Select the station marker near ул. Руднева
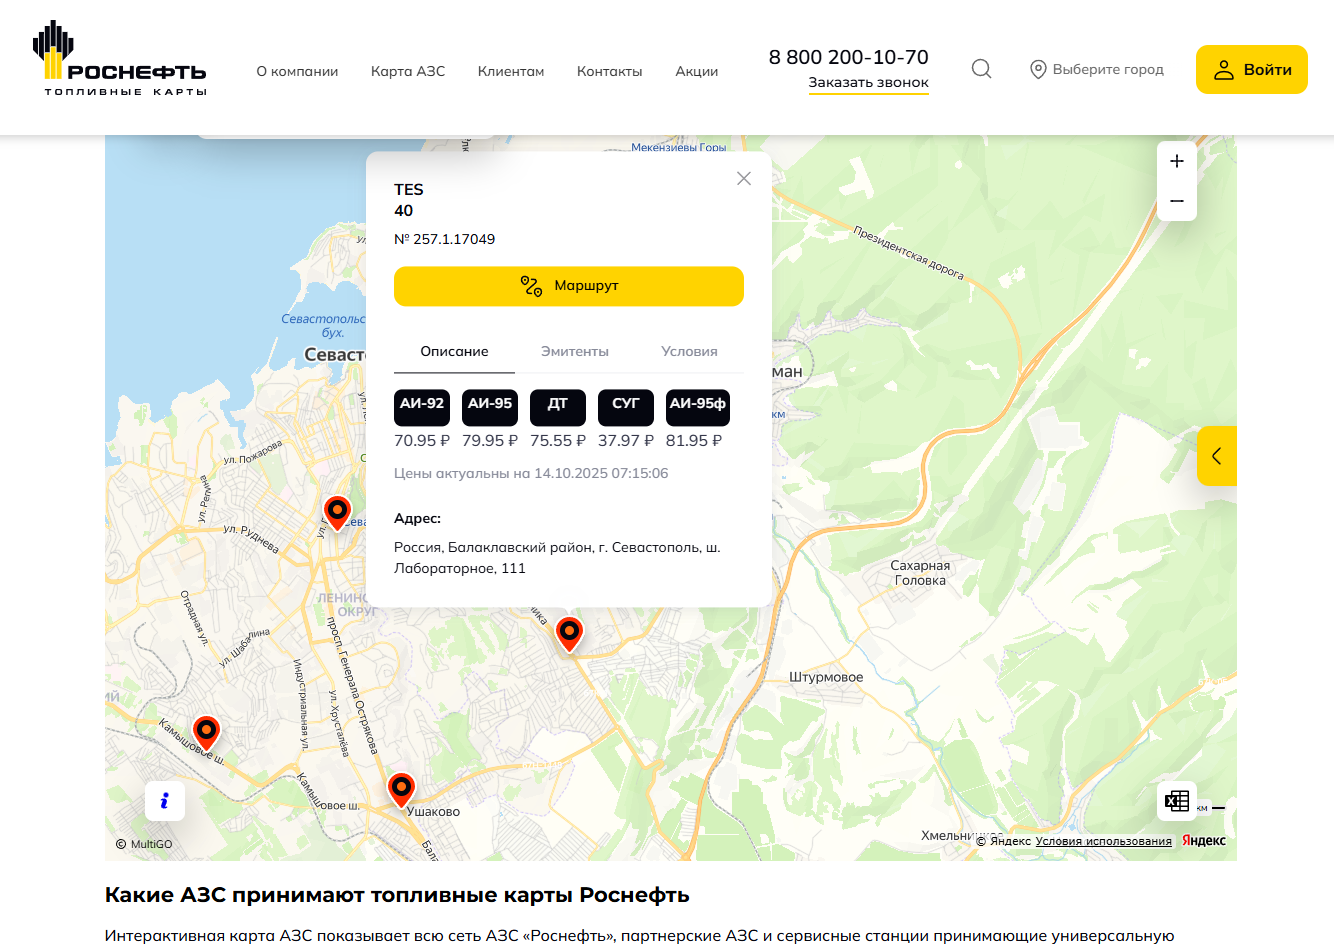The image size is (1334, 944). coord(338,513)
